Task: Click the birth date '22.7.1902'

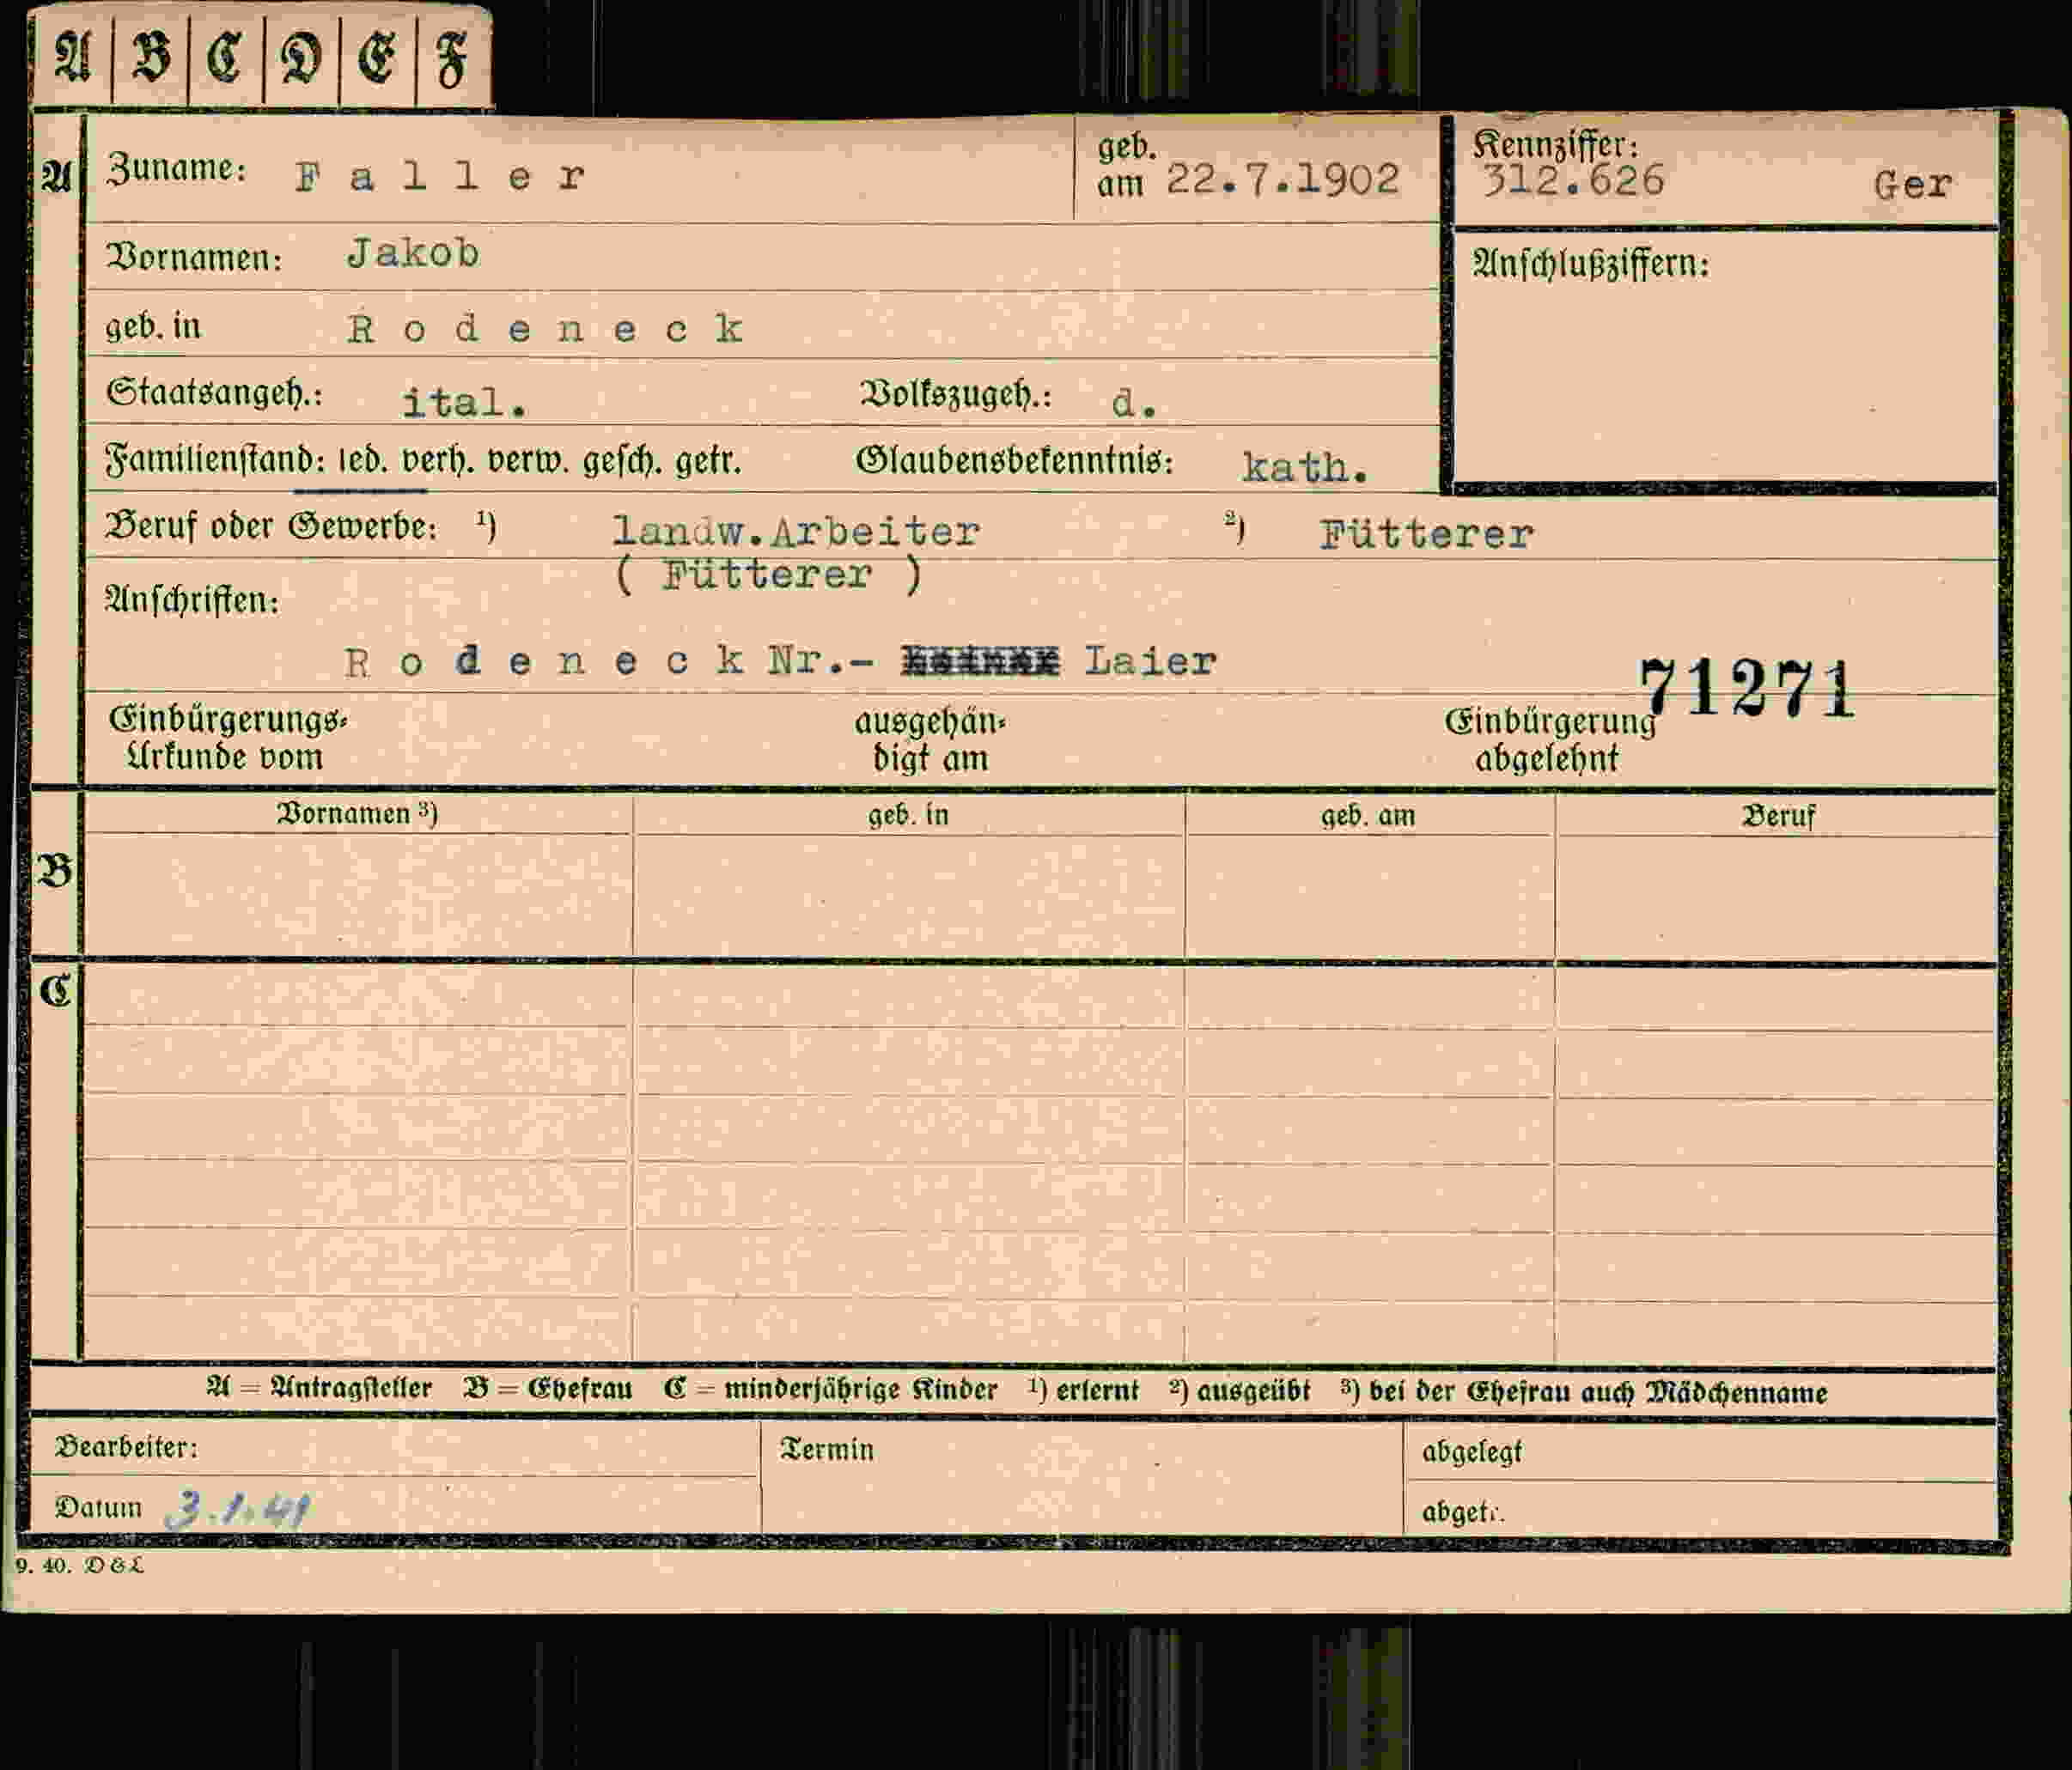Action: pyautogui.click(x=1283, y=180)
